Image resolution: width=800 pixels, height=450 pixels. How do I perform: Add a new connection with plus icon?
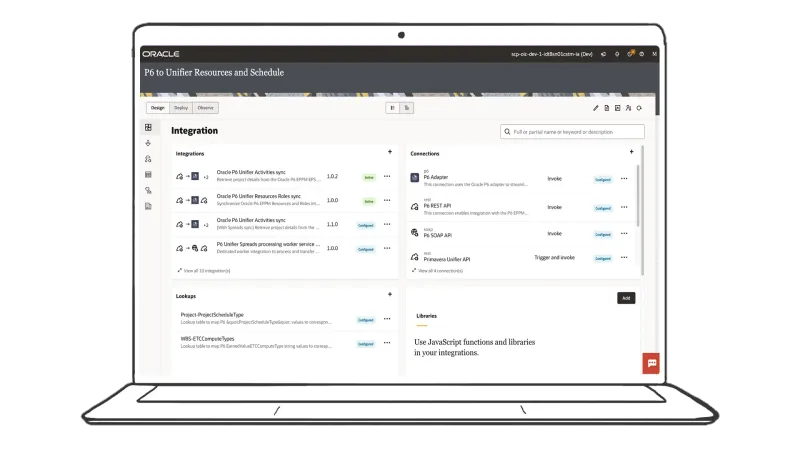coord(631,152)
